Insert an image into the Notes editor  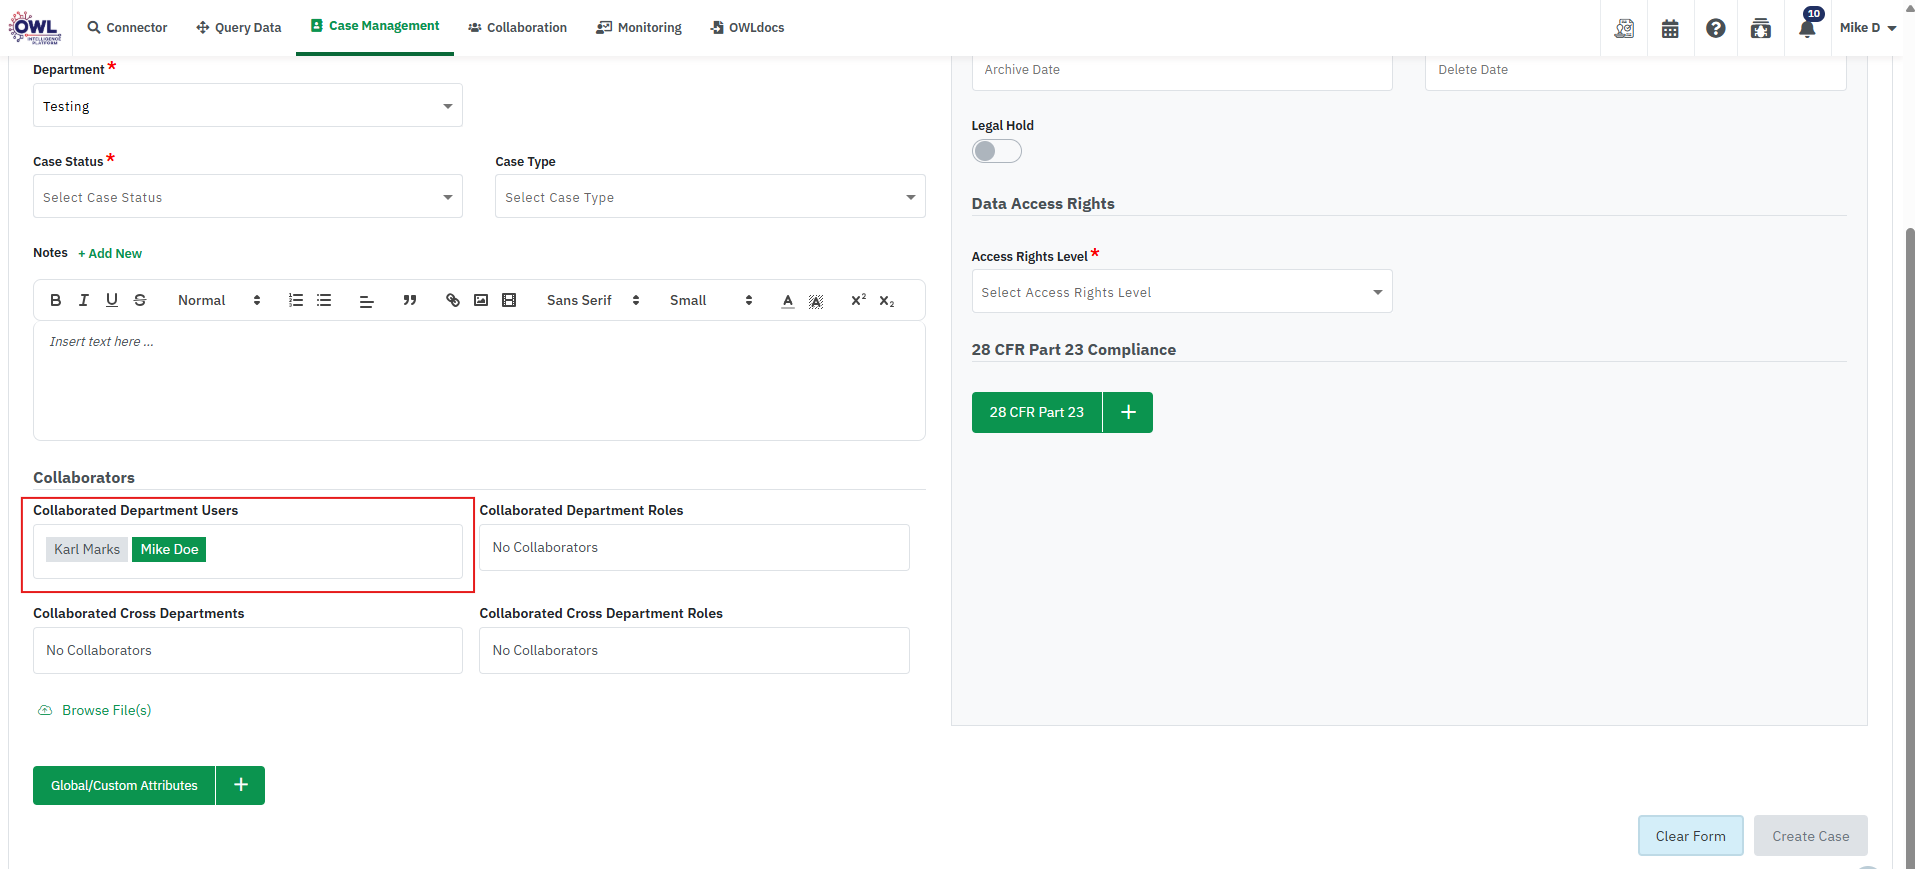(x=481, y=300)
